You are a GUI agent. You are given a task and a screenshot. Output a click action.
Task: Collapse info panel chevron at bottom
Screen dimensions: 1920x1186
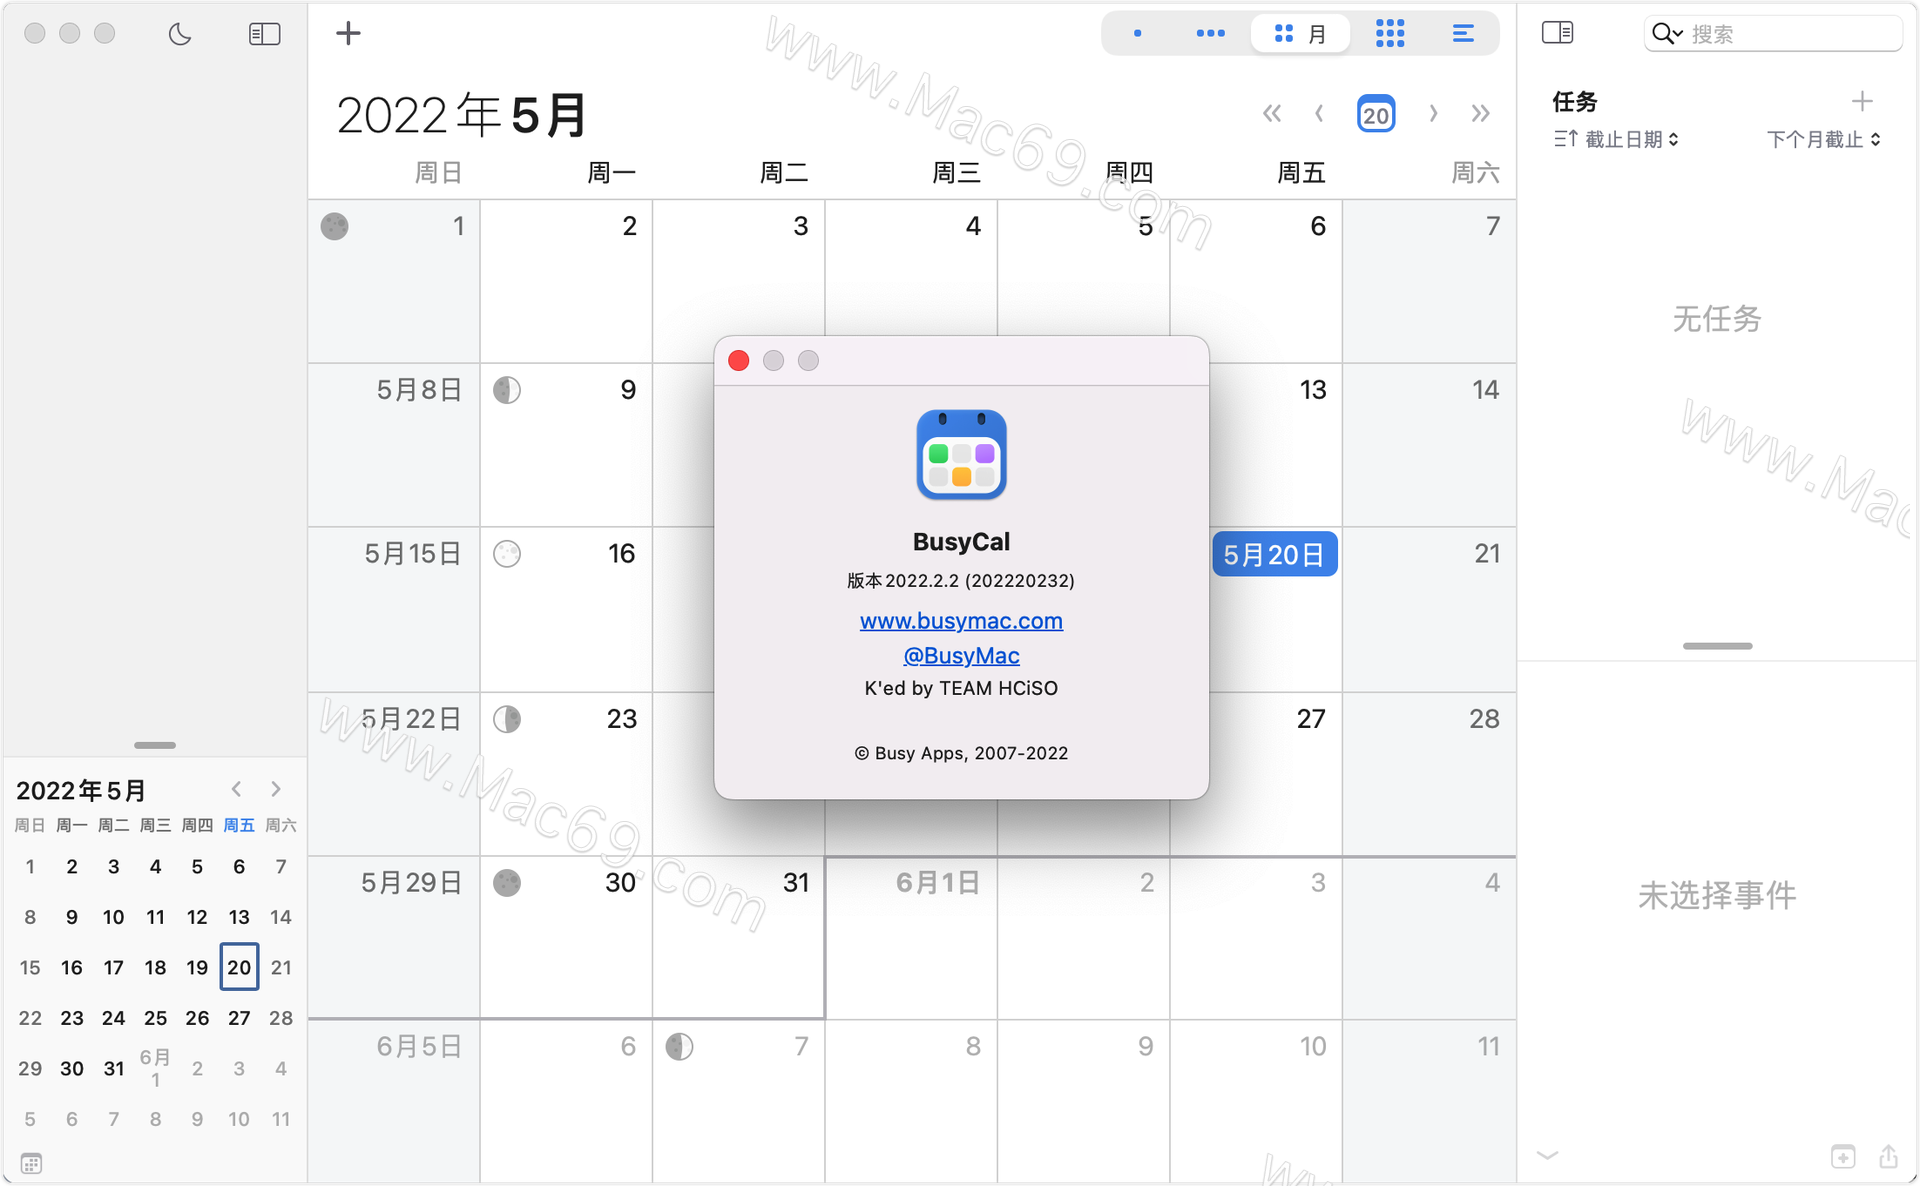(1548, 1155)
